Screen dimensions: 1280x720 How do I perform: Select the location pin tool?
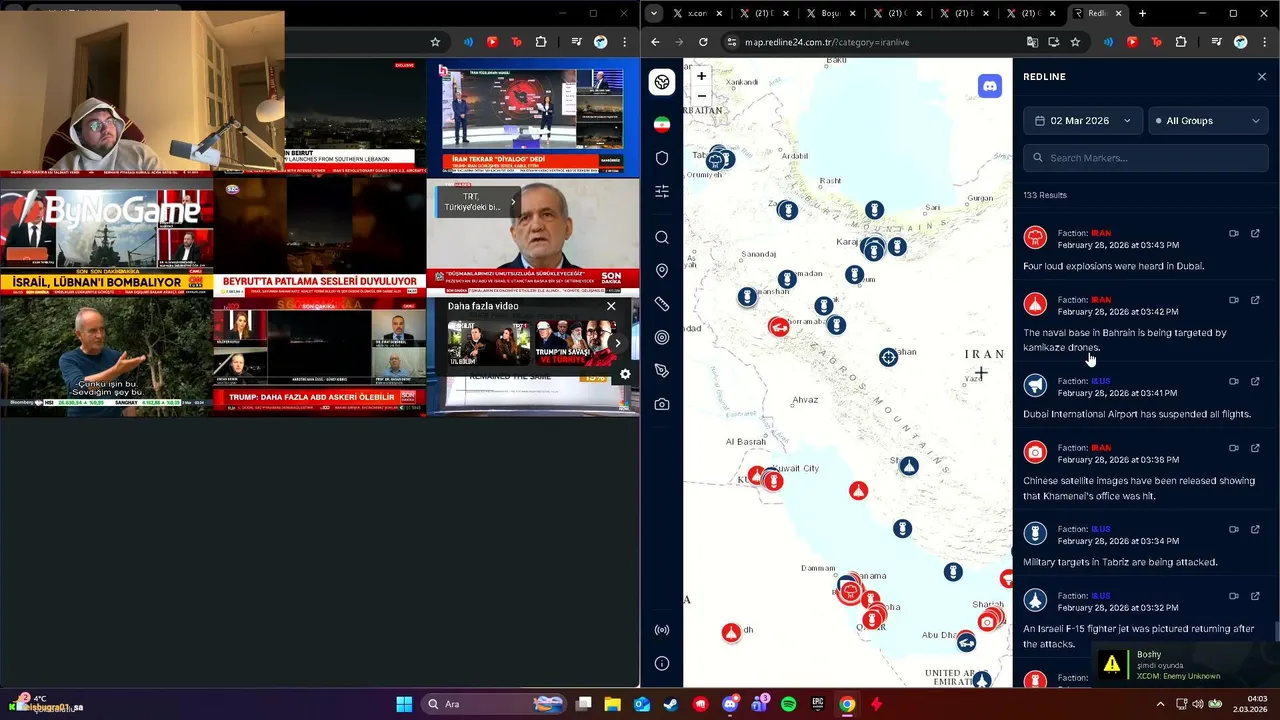662,271
